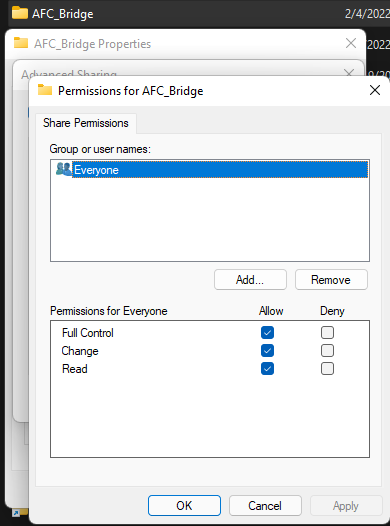Remove the selected Everyone group
This screenshot has width=390, height=526.
[331, 279]
